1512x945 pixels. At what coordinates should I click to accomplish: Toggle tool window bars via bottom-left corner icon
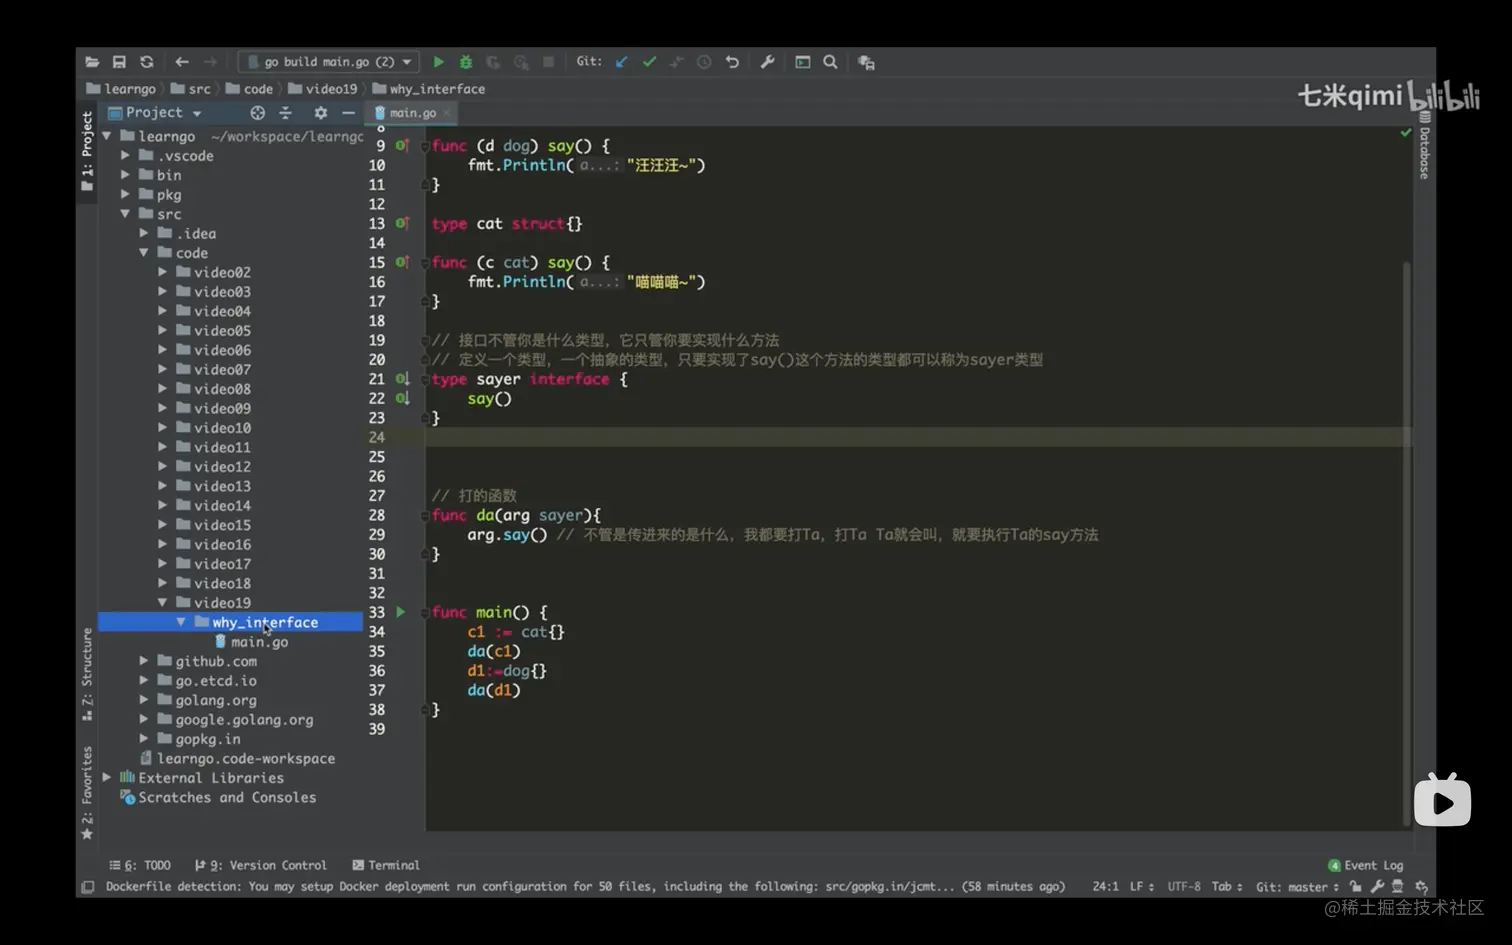(x=88, y=887)
